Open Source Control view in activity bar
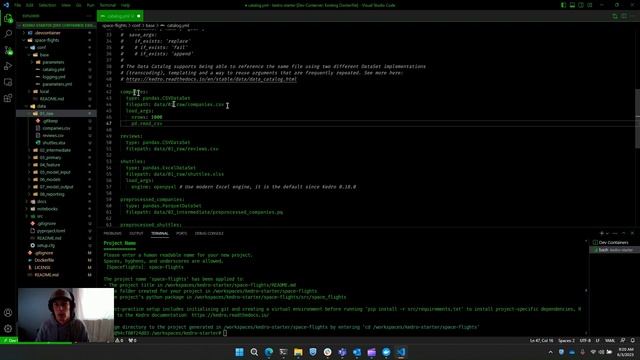The height and width of the screenshot is (360, 640). 8,51
